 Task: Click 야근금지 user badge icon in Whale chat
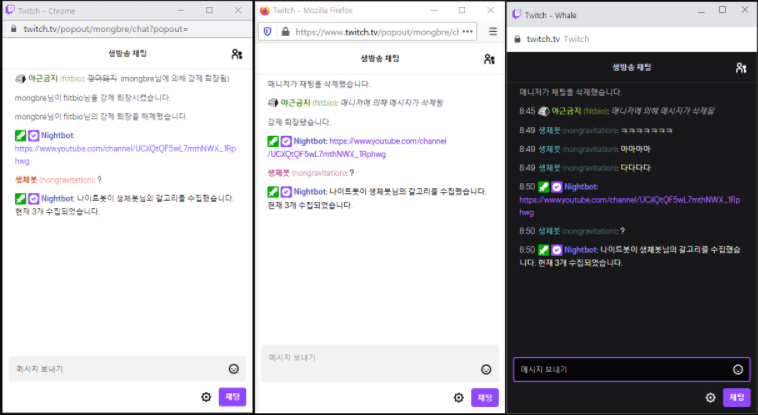(x=544, y=111)
